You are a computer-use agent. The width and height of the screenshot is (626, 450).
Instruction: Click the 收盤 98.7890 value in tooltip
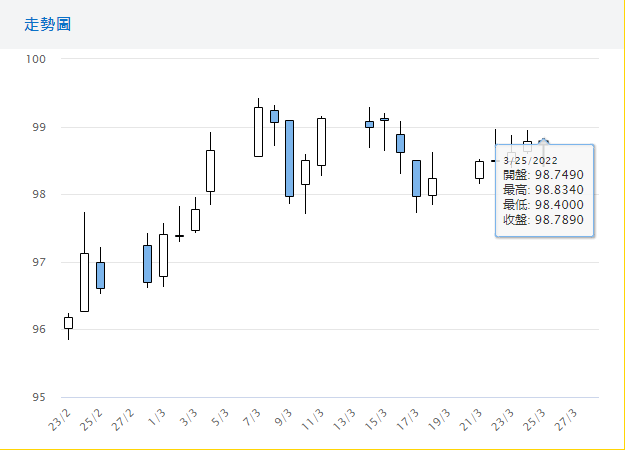click(x=543, y=220)
